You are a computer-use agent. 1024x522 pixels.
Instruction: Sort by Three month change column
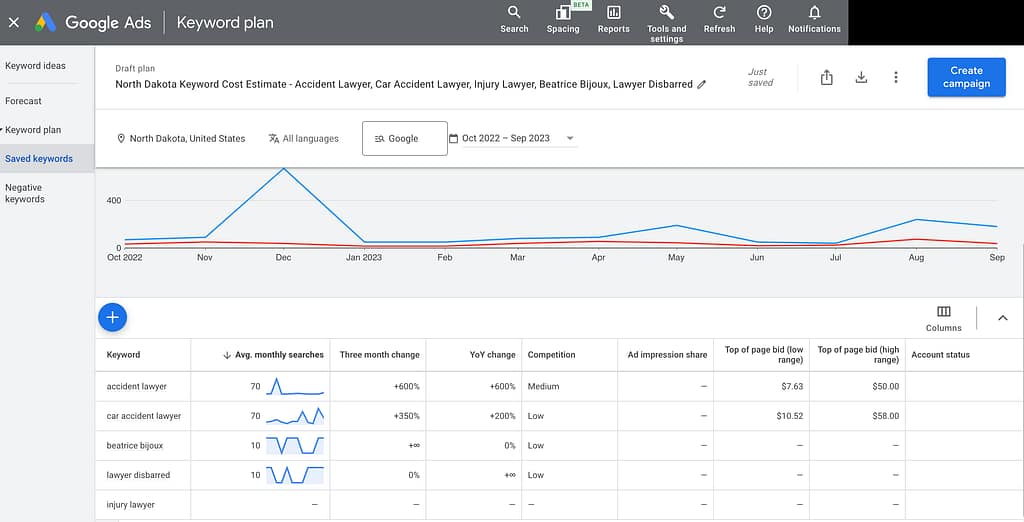point(379,355)
